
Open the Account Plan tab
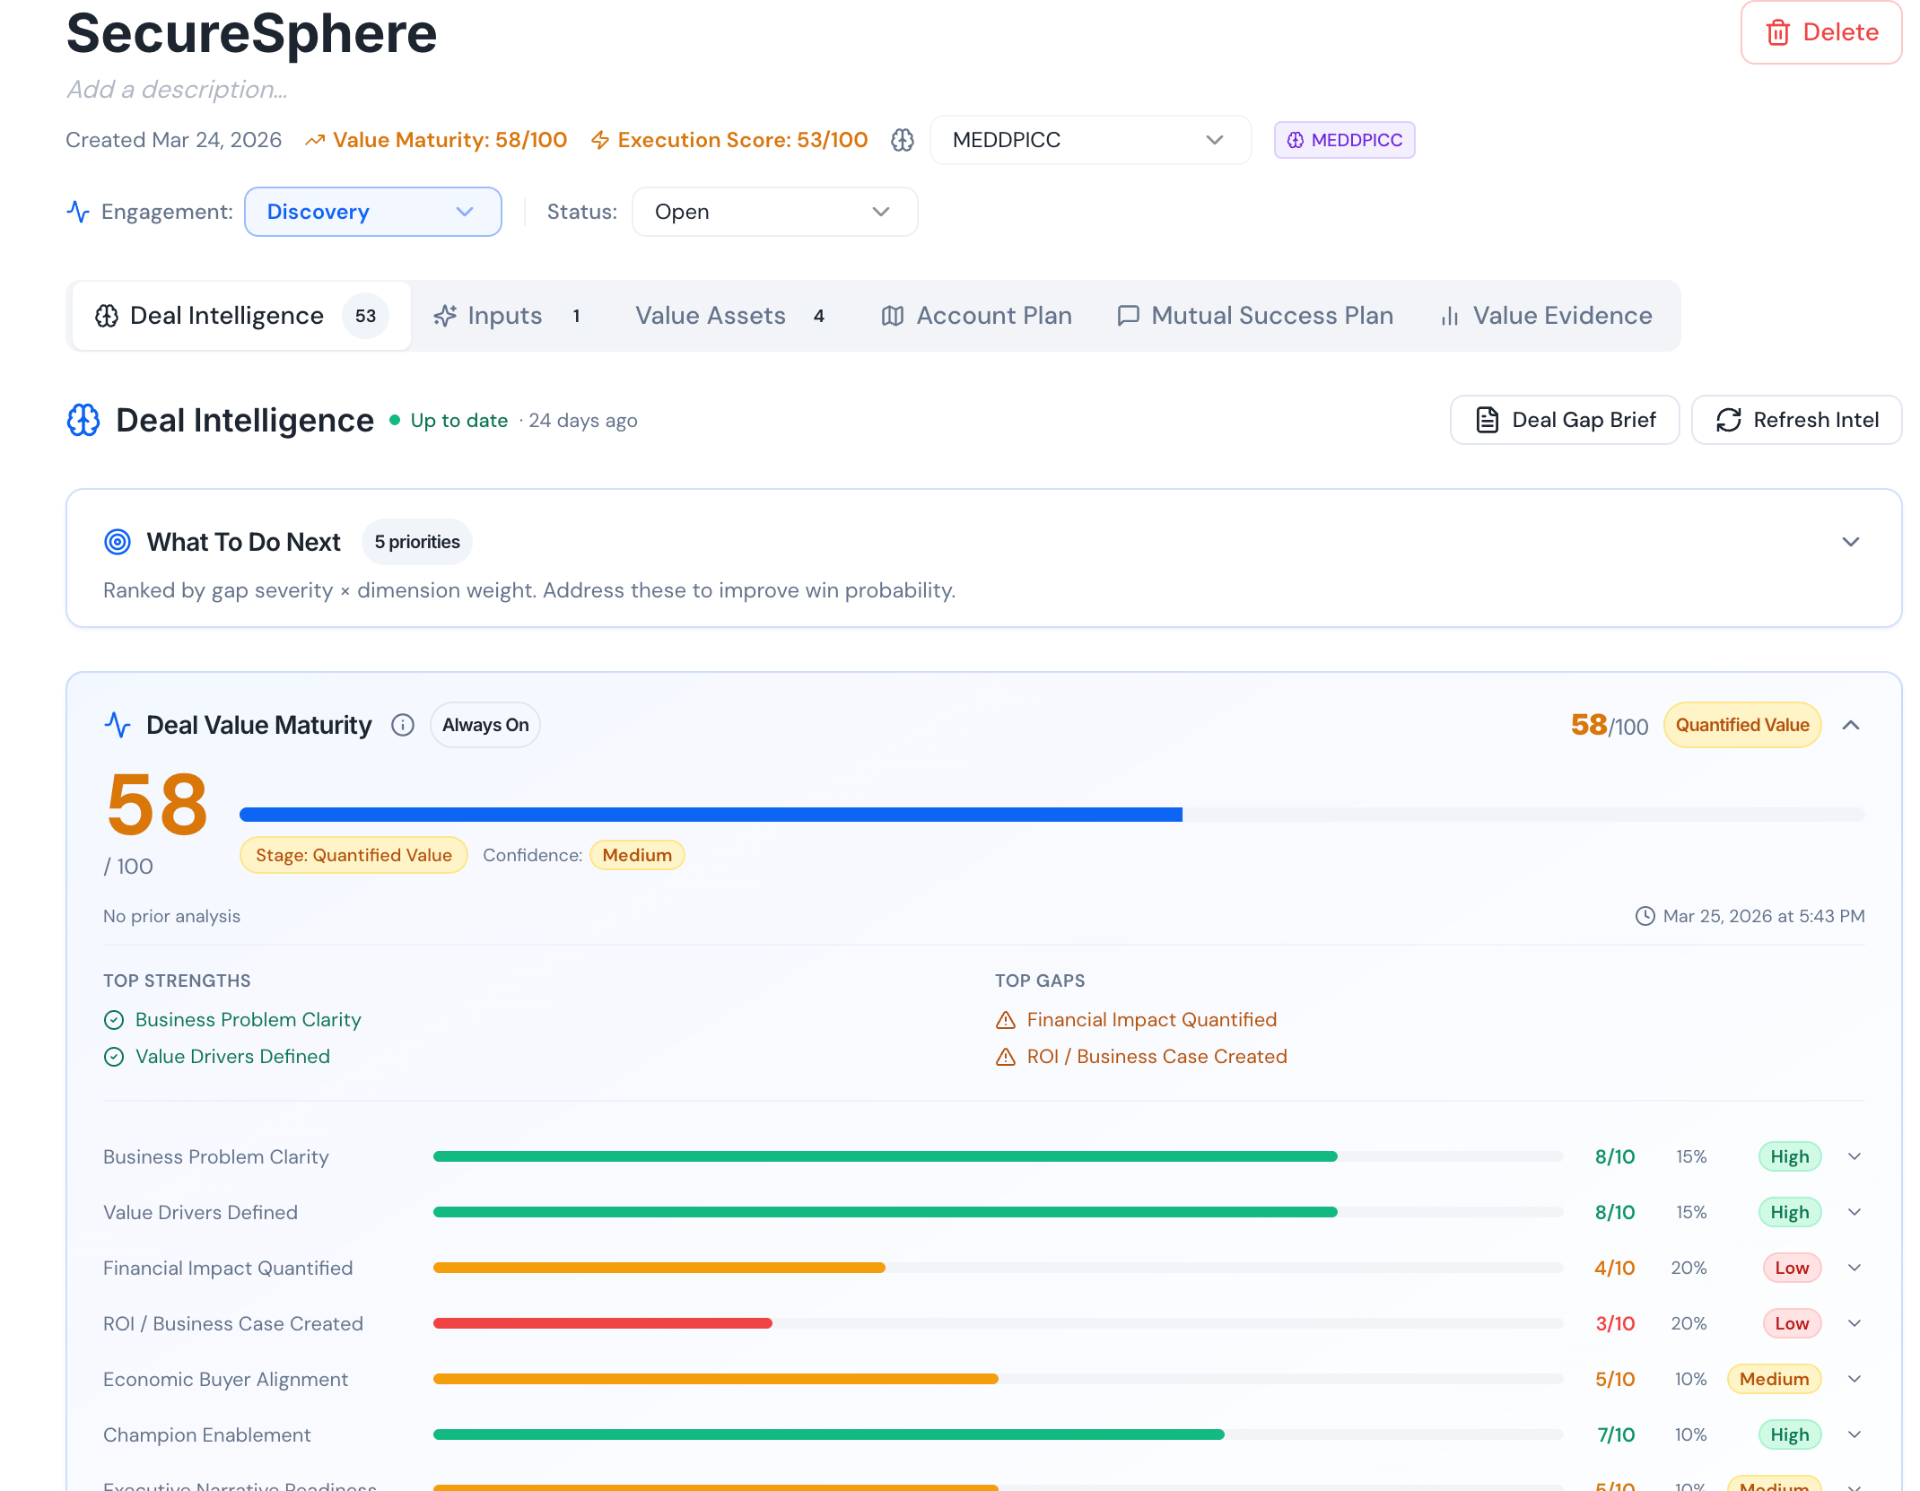pos(976,316)
